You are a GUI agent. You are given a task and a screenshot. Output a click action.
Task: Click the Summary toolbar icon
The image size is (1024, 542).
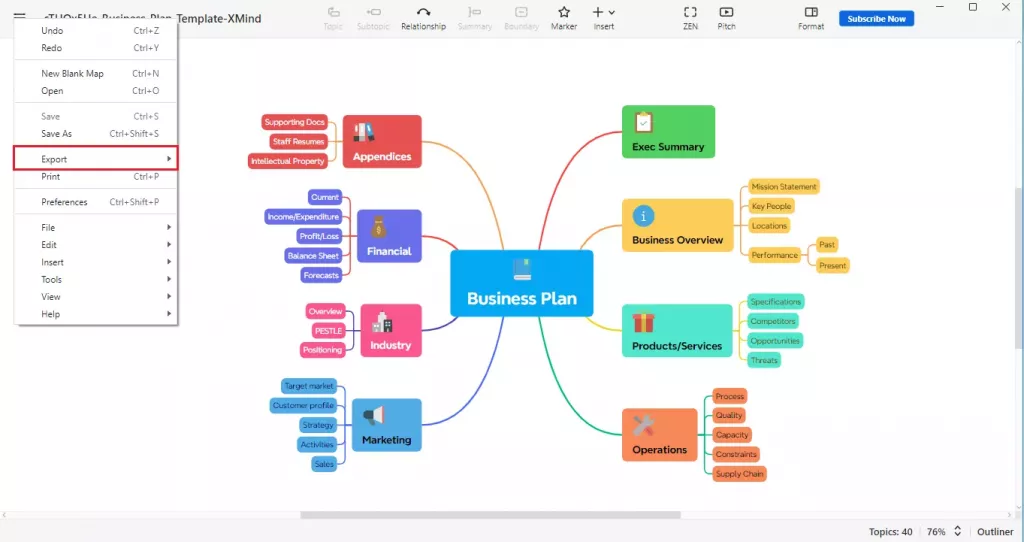click(x=475, y=12)
